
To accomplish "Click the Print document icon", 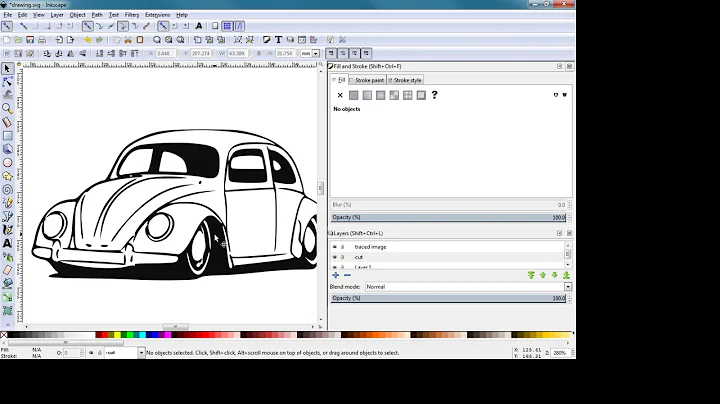I will tap(42, 40).
